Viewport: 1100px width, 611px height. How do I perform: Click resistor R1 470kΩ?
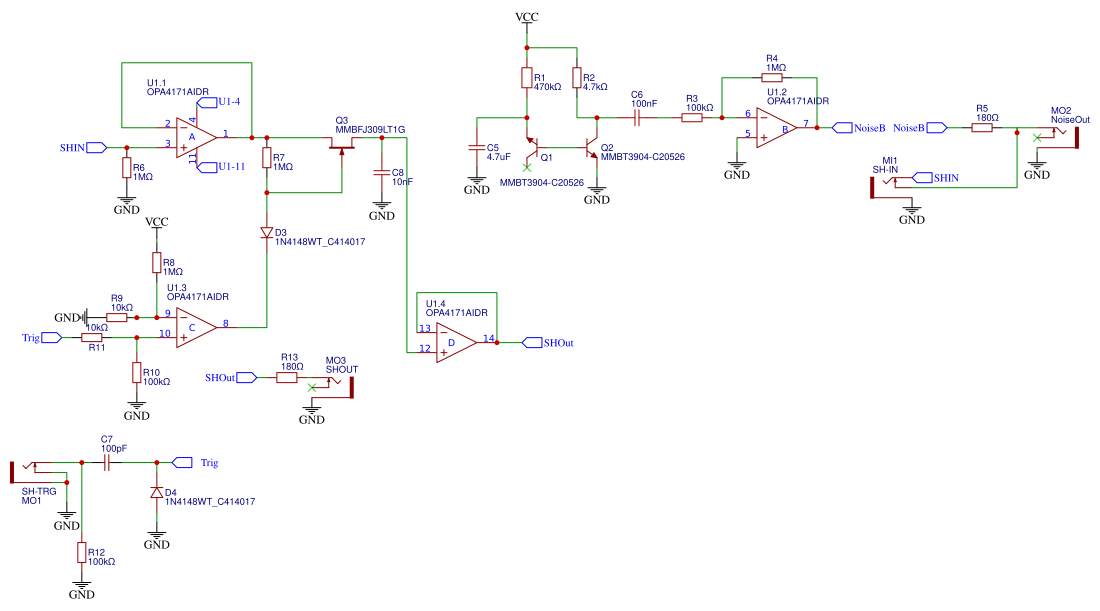pos(526,79)
